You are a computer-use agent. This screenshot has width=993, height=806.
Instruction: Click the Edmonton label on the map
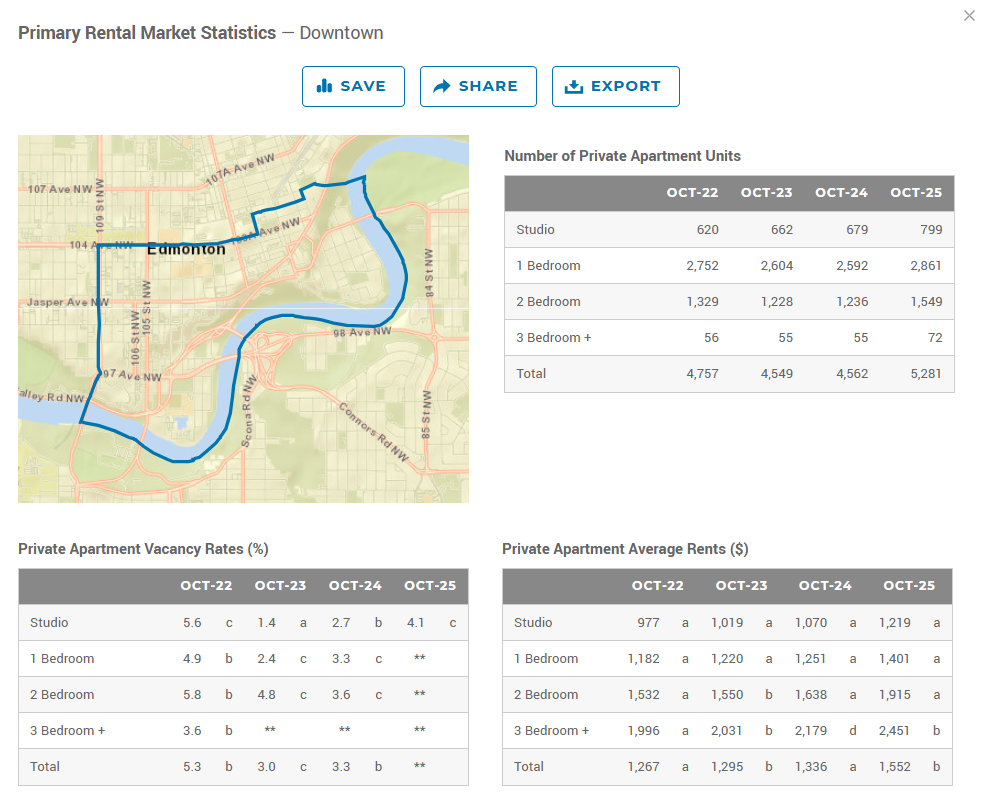coord(186,249)
